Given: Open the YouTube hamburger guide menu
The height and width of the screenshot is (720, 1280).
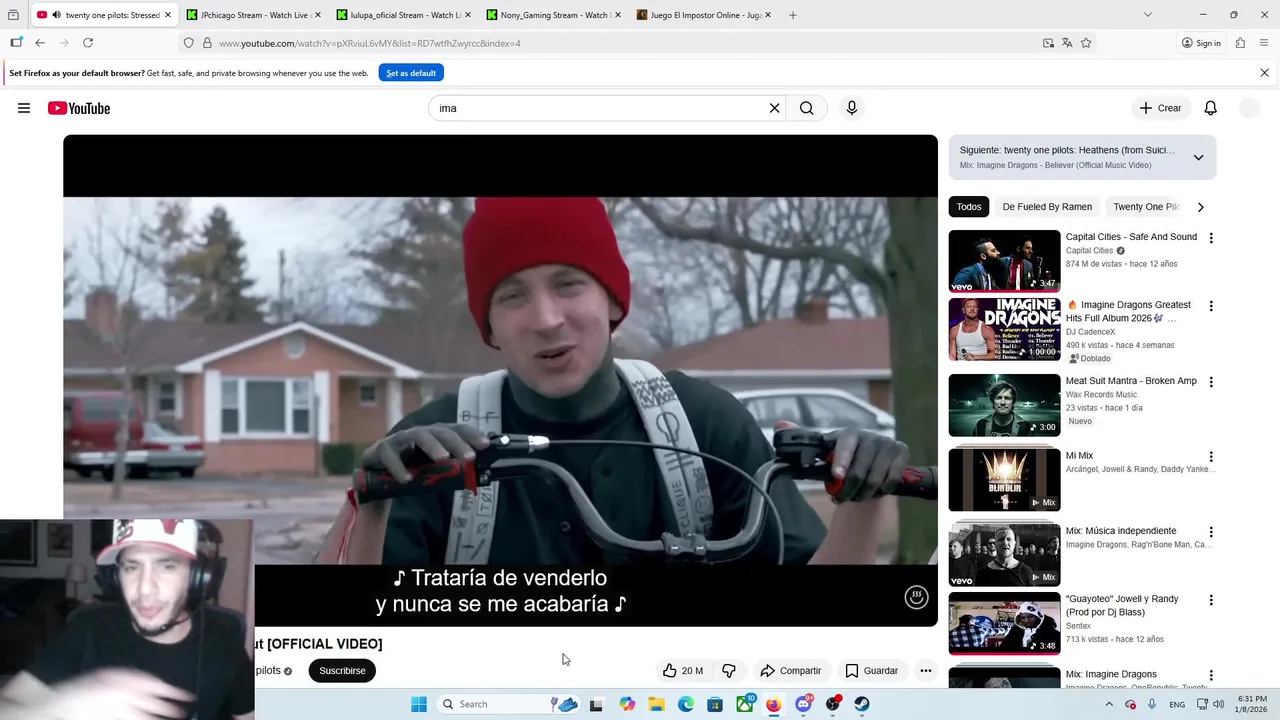Looking at the screenshot, I should [x=24, y=108].
